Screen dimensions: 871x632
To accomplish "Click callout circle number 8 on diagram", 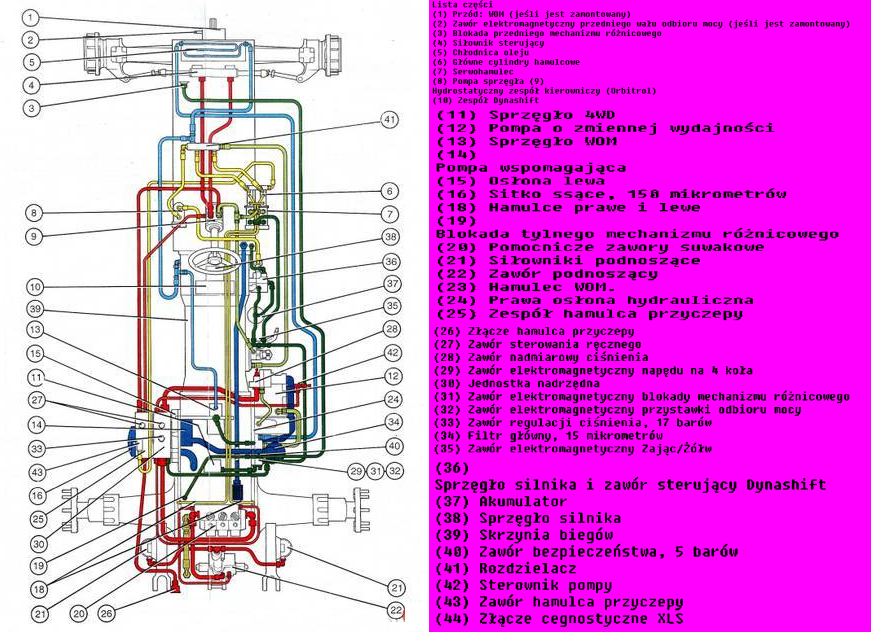I will click(34, 213).
